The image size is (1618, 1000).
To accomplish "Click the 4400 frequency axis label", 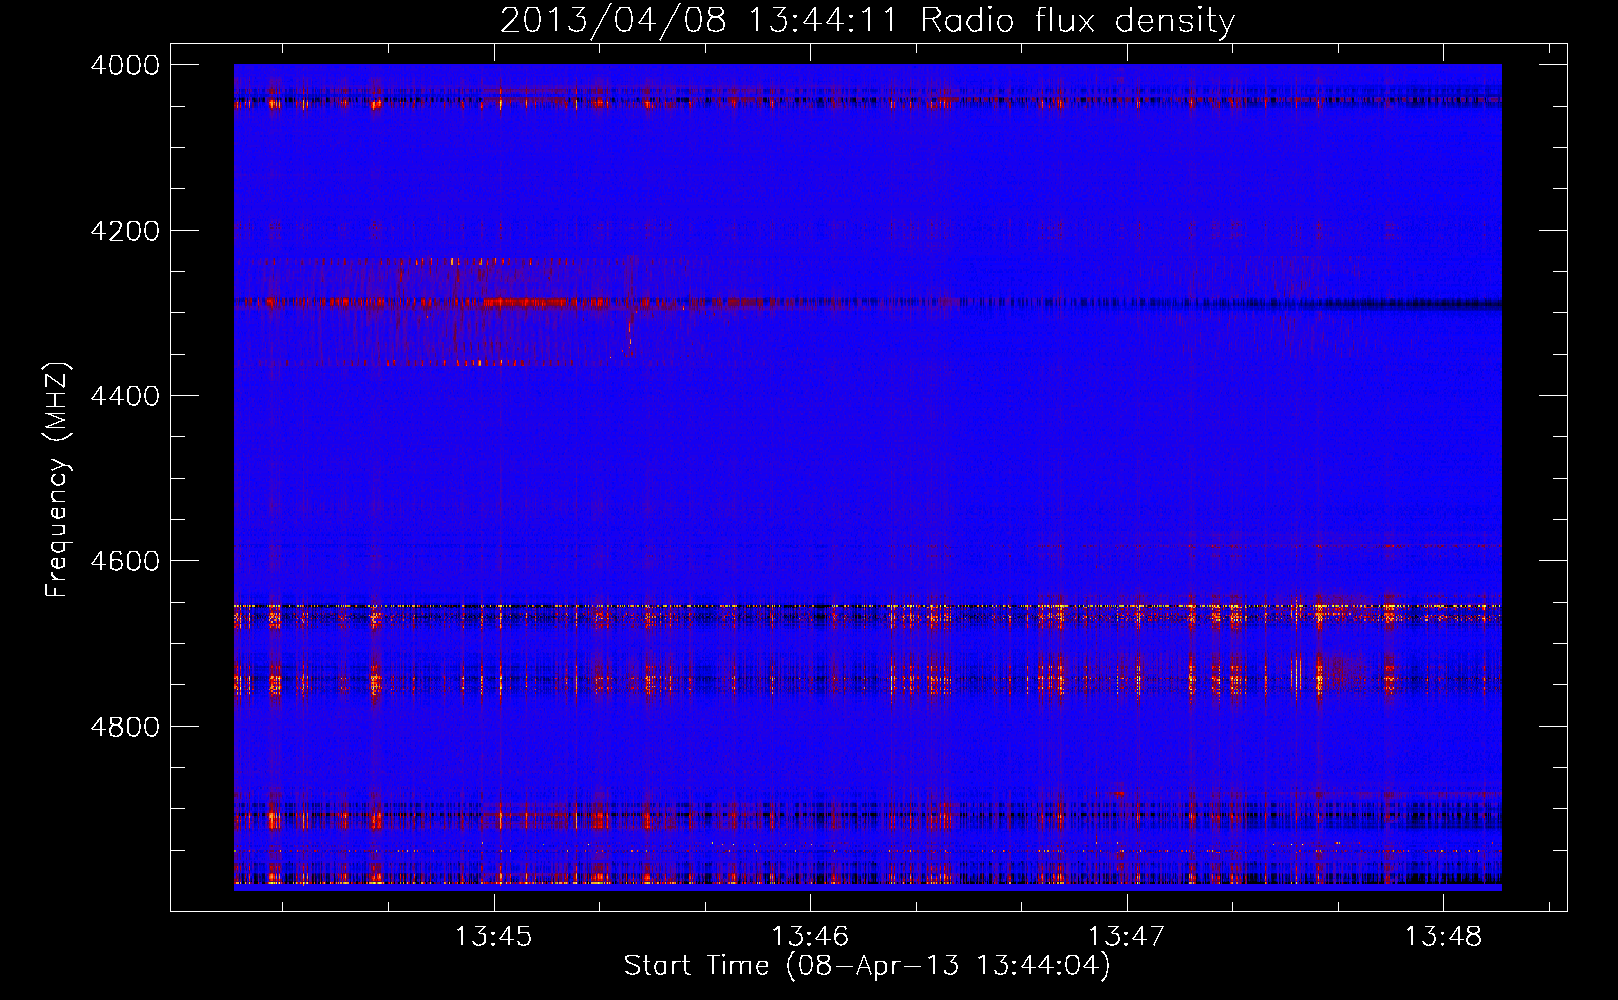I will [x=124, y=396].
